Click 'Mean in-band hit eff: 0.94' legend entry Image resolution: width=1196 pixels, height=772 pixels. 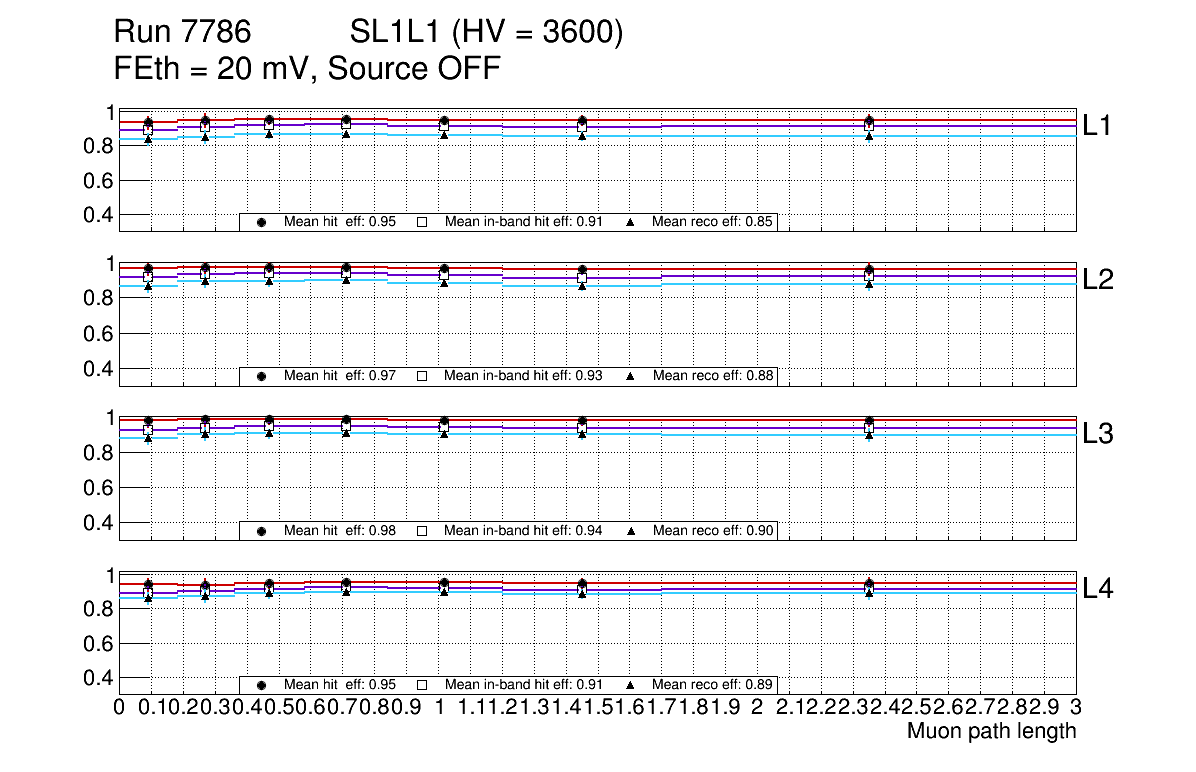(523, 531)
